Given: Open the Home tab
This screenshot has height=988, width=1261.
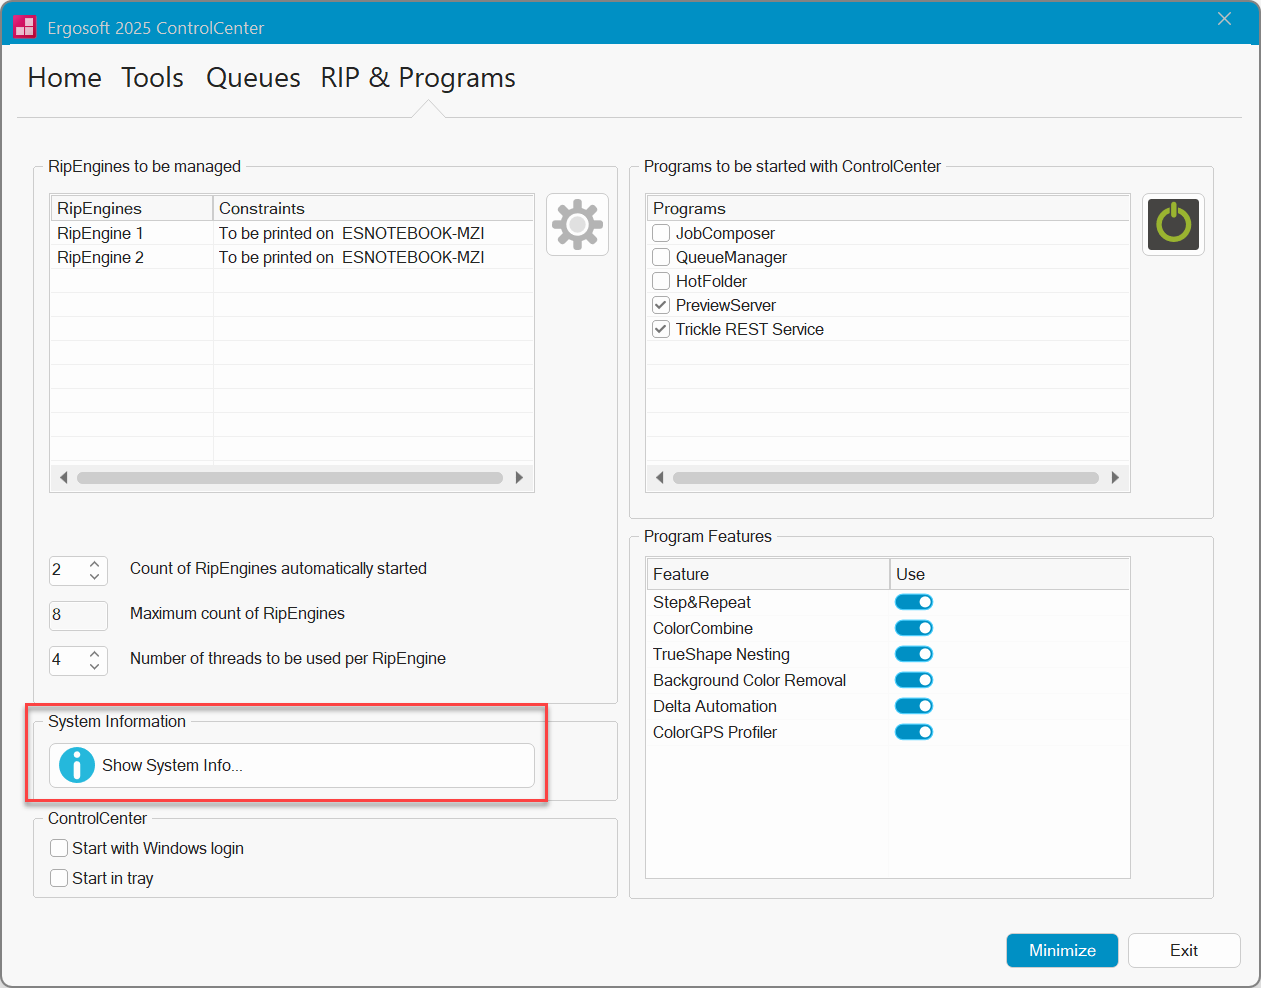Looking at the screenshot, I should tap(65, 78).
